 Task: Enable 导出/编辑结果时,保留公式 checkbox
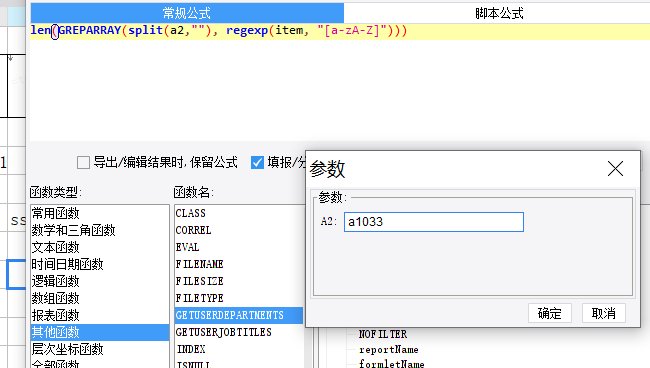pos(83,162)
